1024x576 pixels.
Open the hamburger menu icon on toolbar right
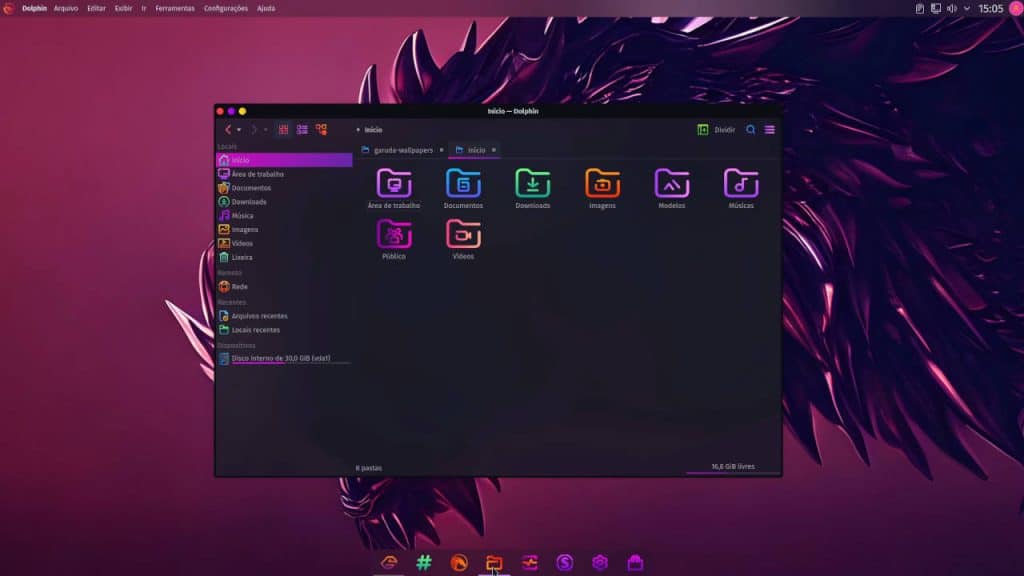(x=770, y=129)
